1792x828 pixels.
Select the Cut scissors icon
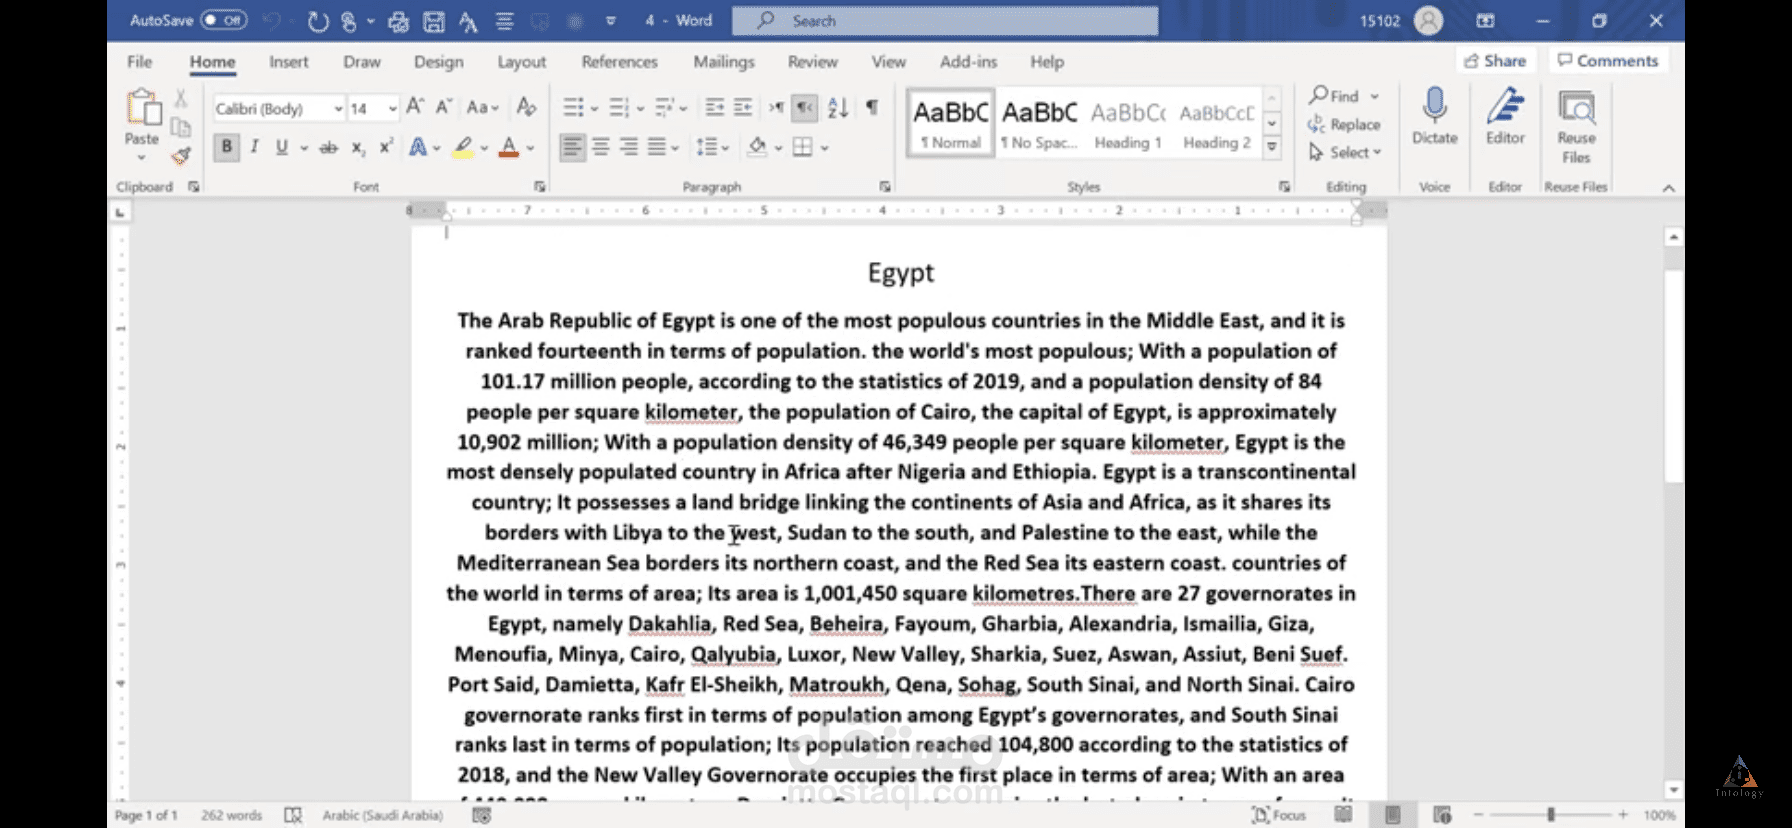[x=181, y=98]
